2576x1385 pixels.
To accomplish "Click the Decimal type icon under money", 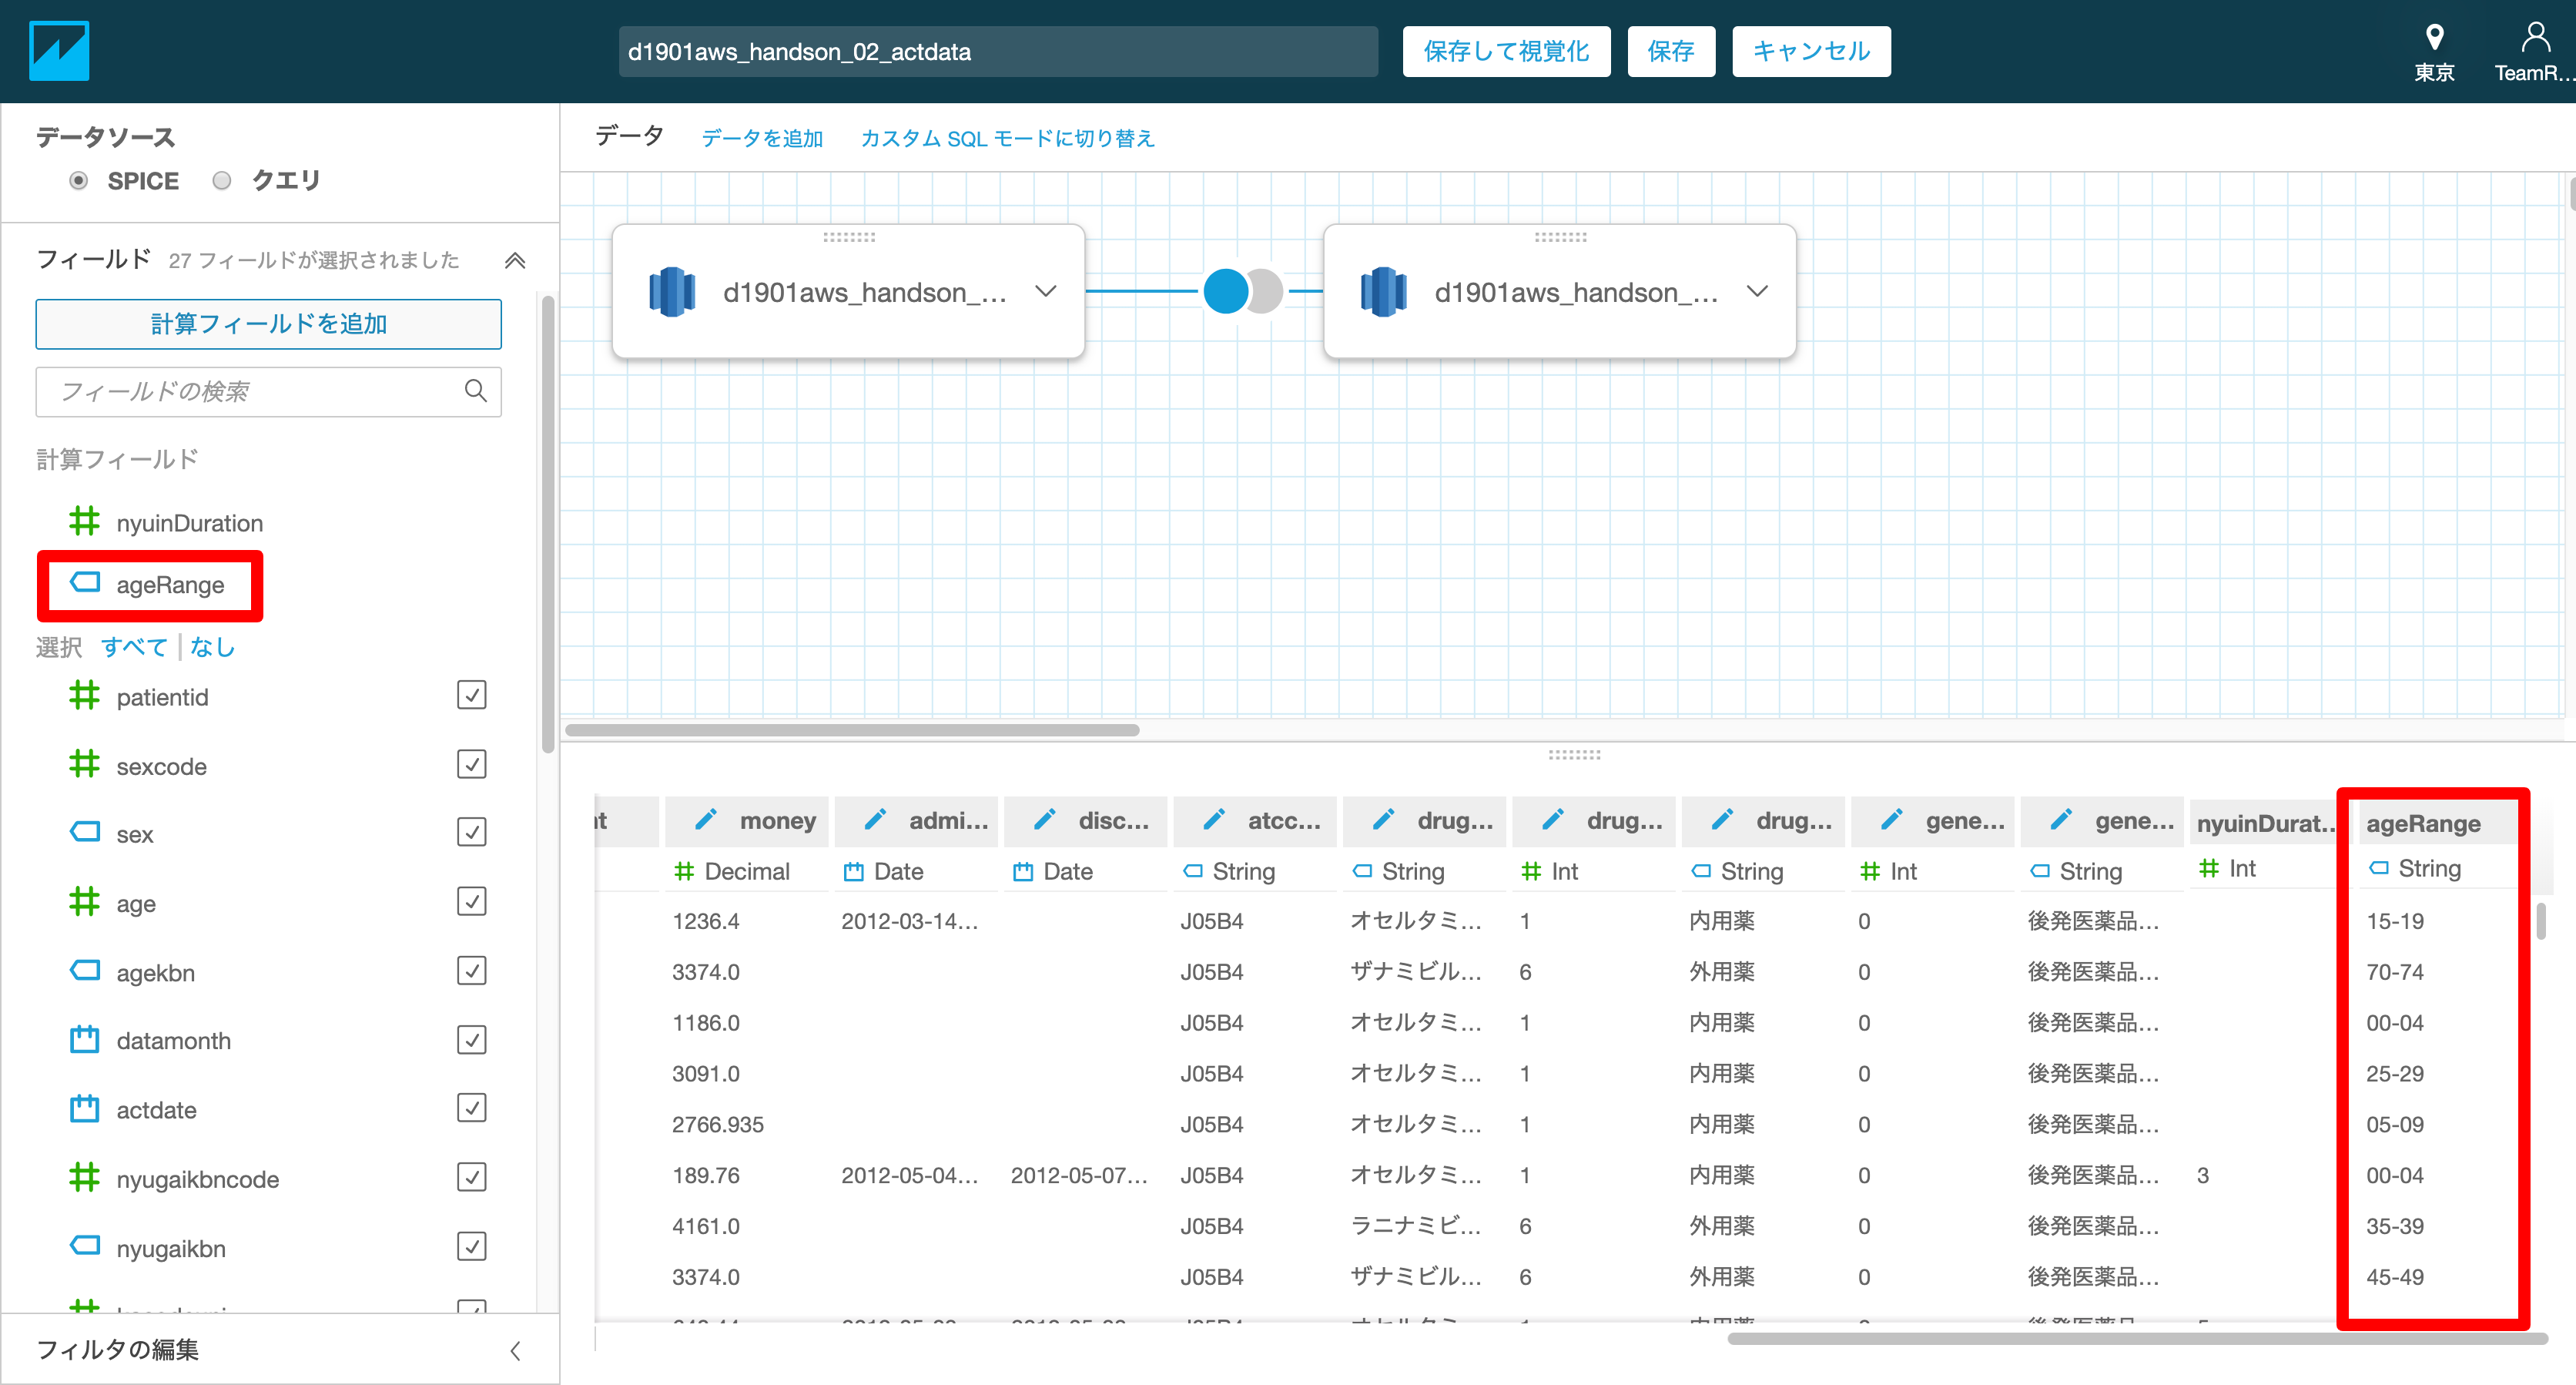I will pos(684,871).
